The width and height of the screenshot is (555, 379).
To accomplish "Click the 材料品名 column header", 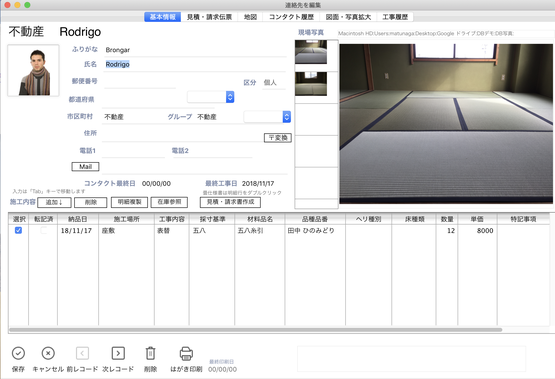I will click(x=259, y=219).
